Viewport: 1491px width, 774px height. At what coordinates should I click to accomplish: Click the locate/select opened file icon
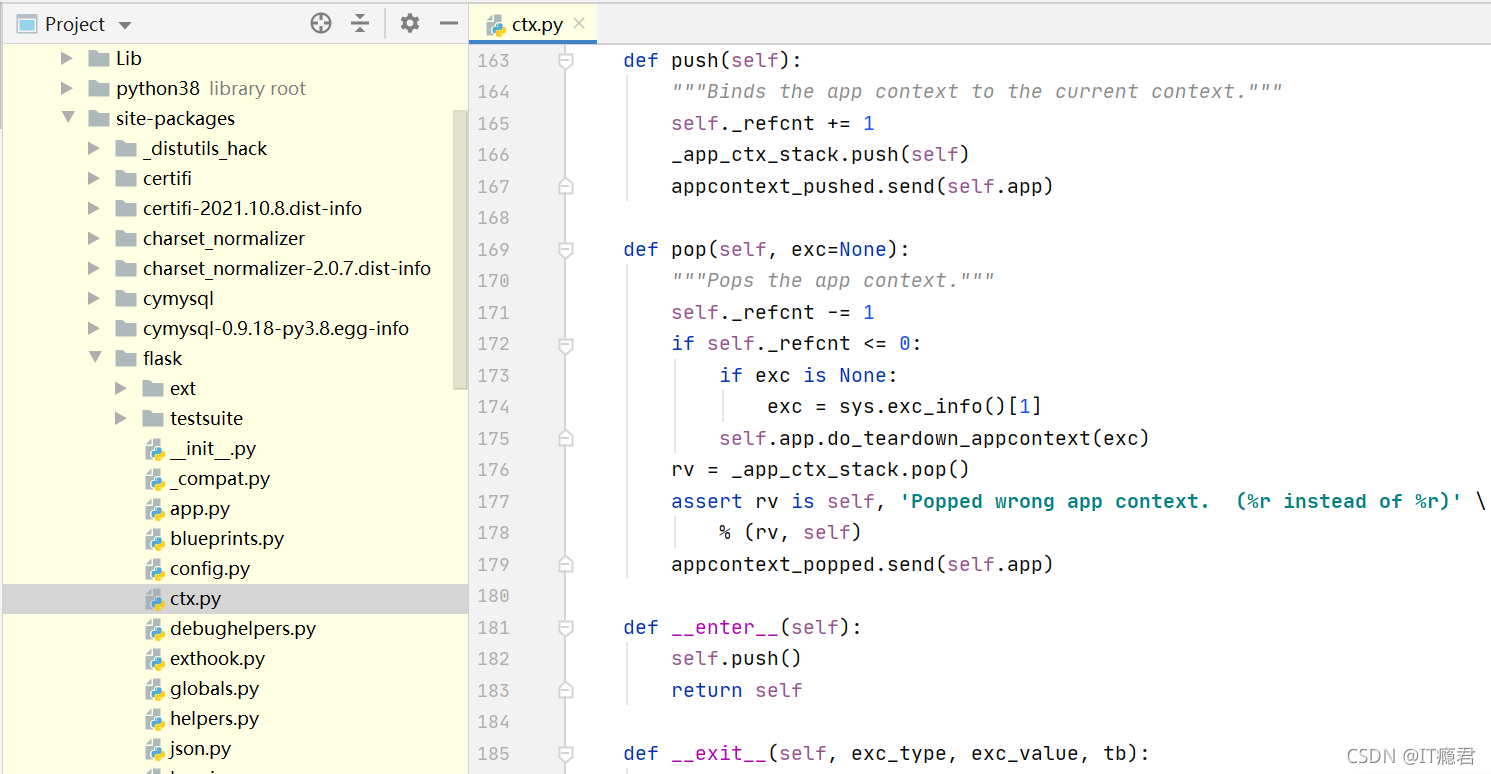point(321,24)
